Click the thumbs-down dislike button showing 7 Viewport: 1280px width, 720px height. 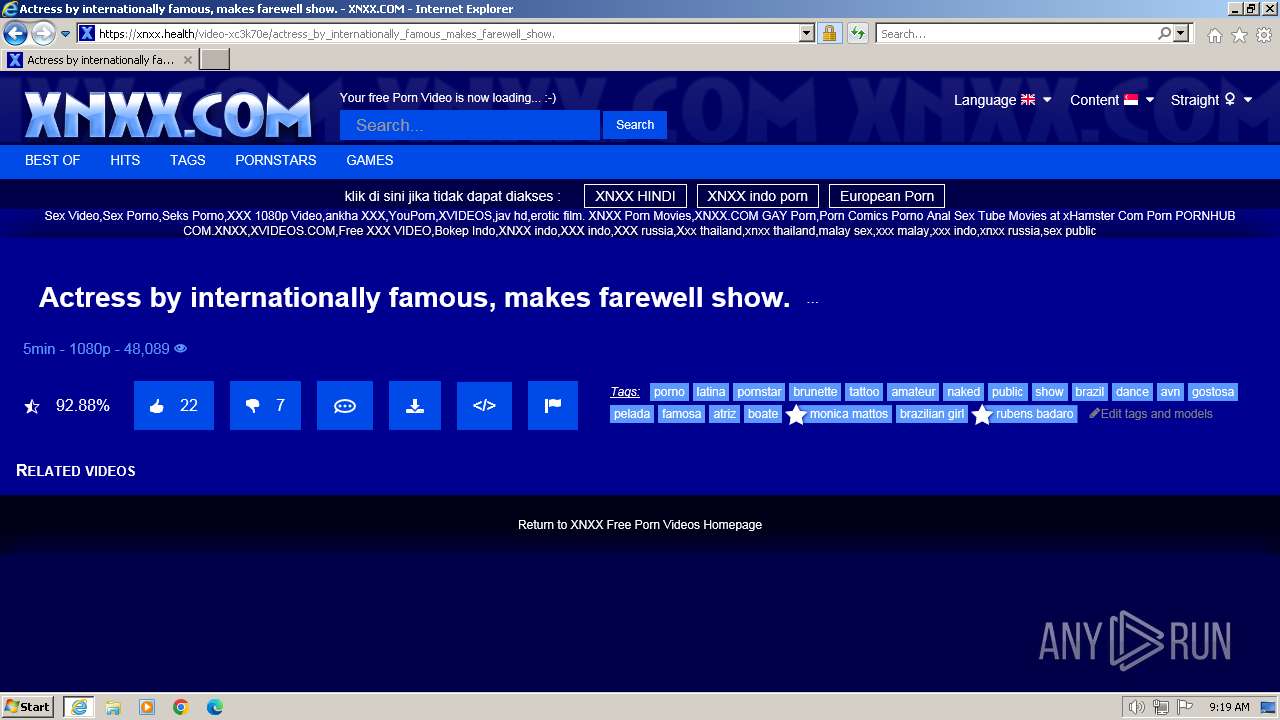(265, 406)
